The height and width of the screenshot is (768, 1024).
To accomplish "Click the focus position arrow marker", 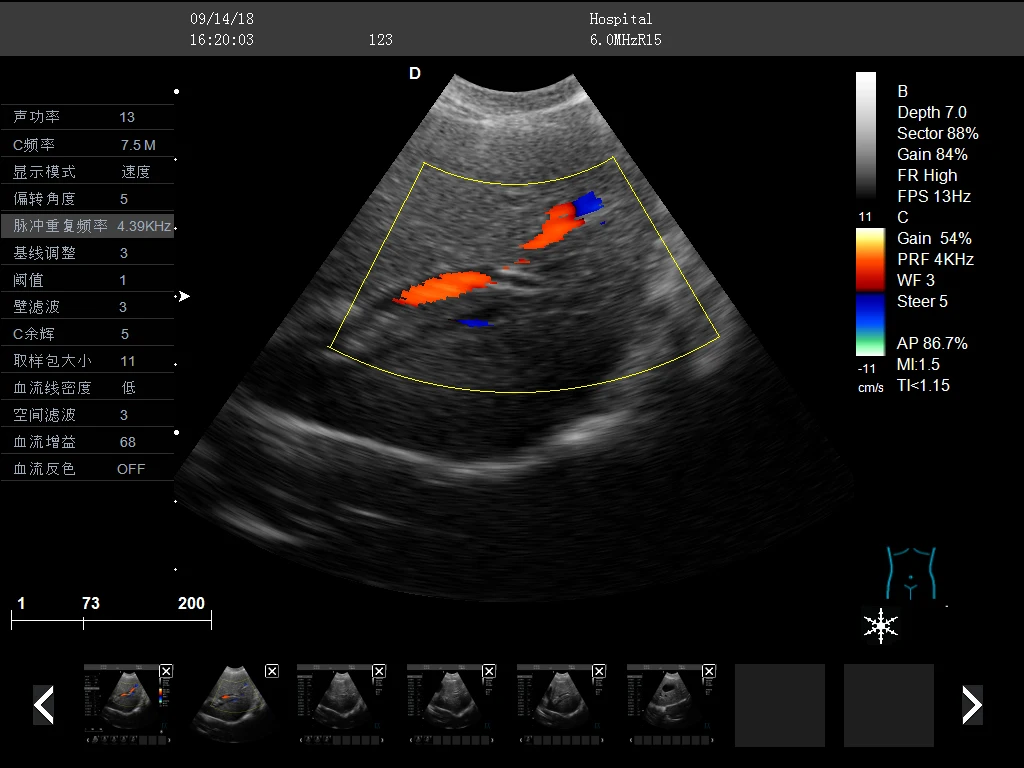I will (183, 296).
